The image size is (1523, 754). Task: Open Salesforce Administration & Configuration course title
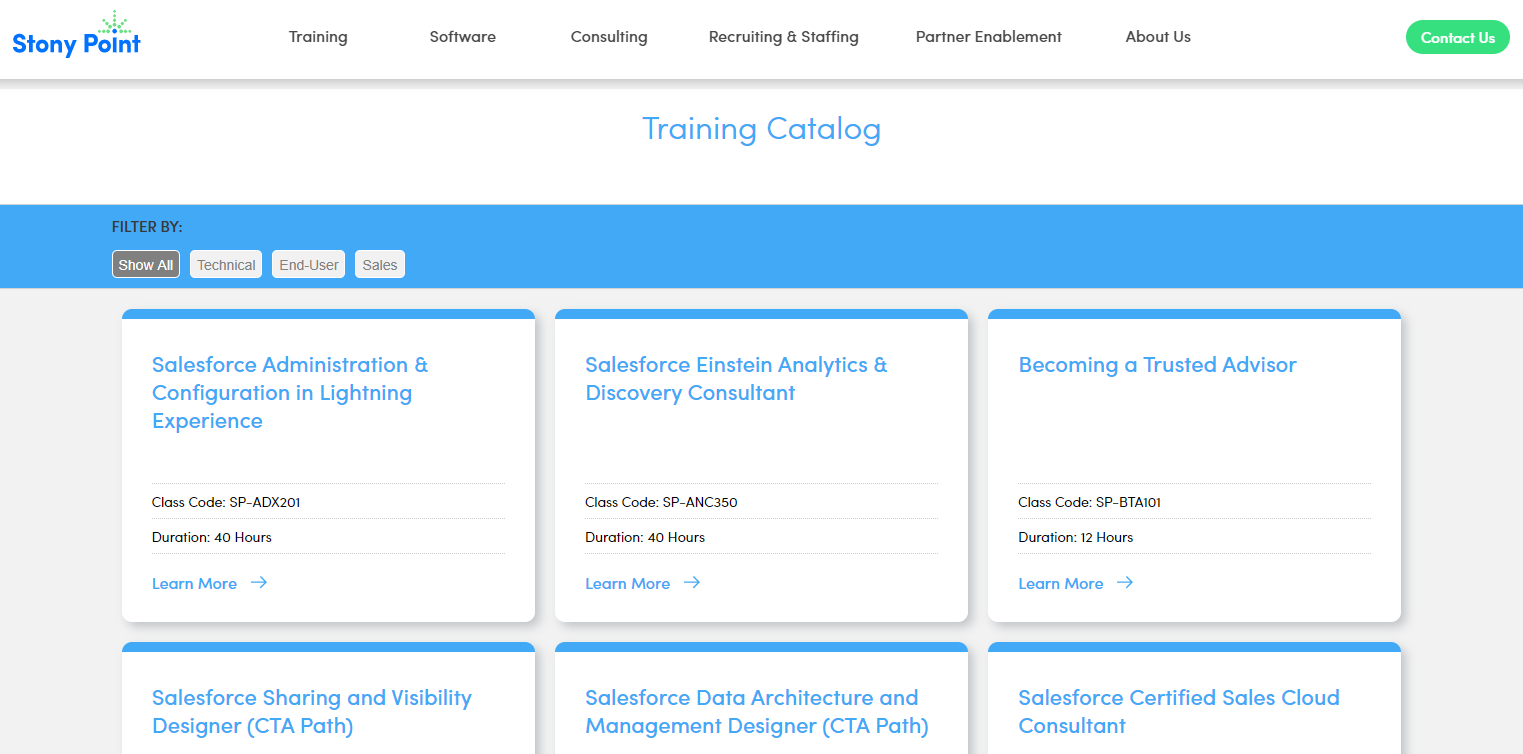(290, 393)
